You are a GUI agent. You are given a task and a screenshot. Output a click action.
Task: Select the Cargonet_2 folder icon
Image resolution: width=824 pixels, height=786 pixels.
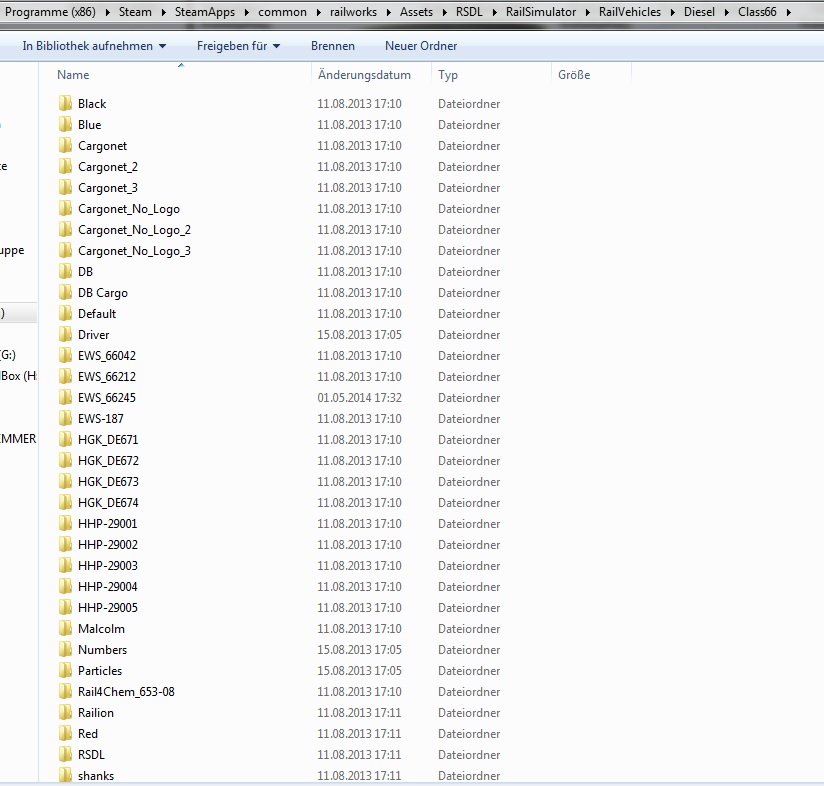pyautogui.click(x=65, y=166)
